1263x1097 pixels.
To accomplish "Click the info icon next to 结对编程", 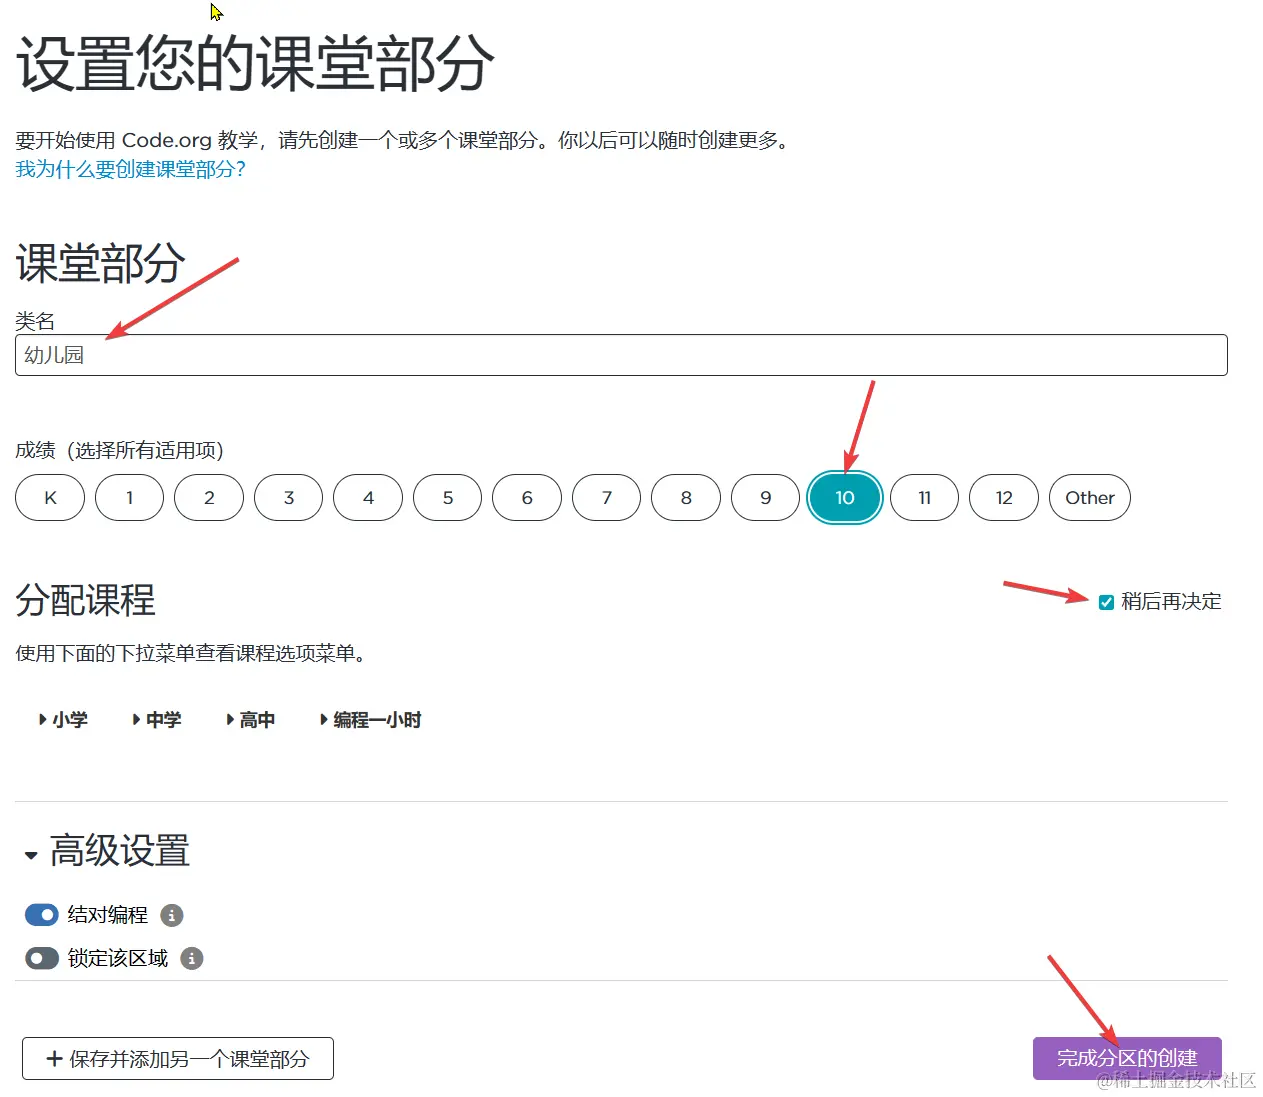I will [170, 914].
